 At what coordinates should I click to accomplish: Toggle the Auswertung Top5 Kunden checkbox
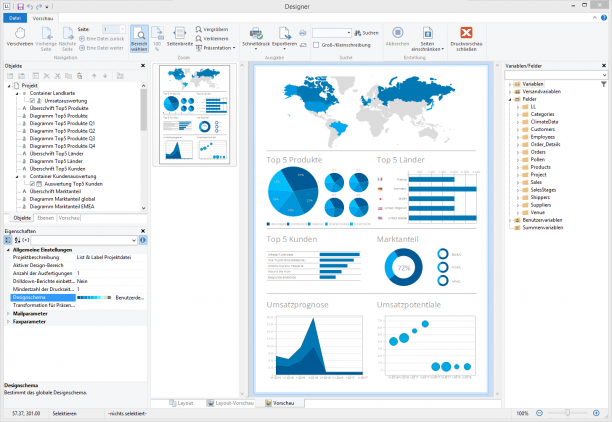click(32, 184)
